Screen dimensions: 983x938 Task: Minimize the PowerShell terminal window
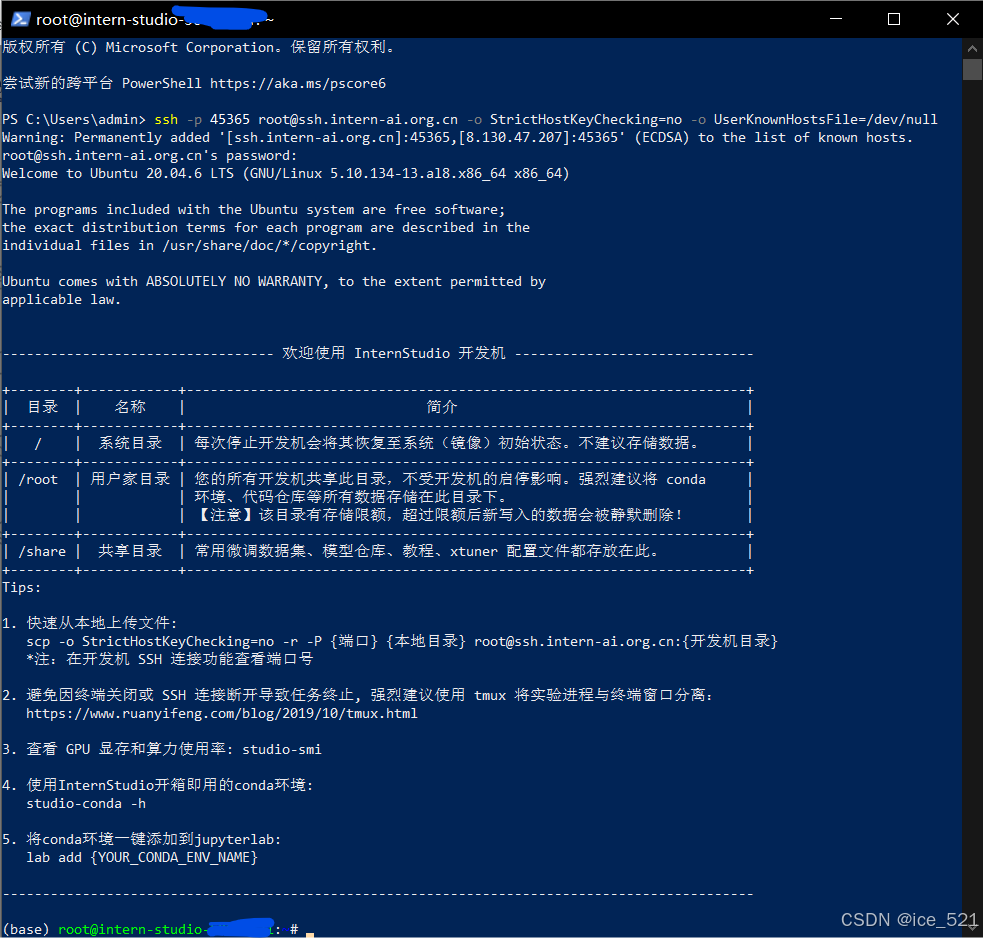click(836, 19)
